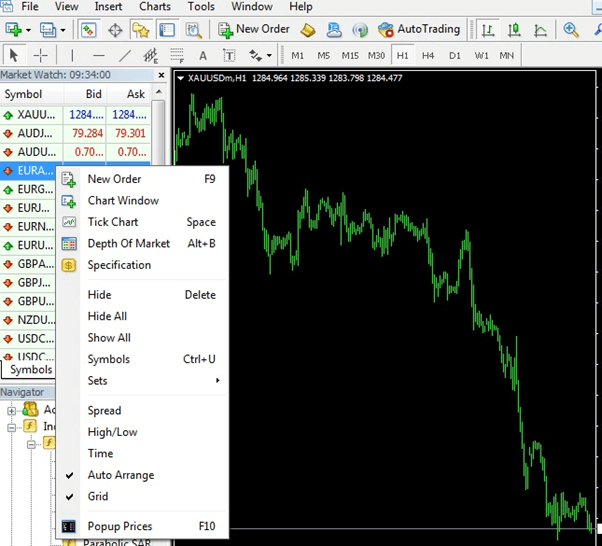Select the Cursor arrow tool
This screenshot has width=602, height=546.
pos(14,56)
